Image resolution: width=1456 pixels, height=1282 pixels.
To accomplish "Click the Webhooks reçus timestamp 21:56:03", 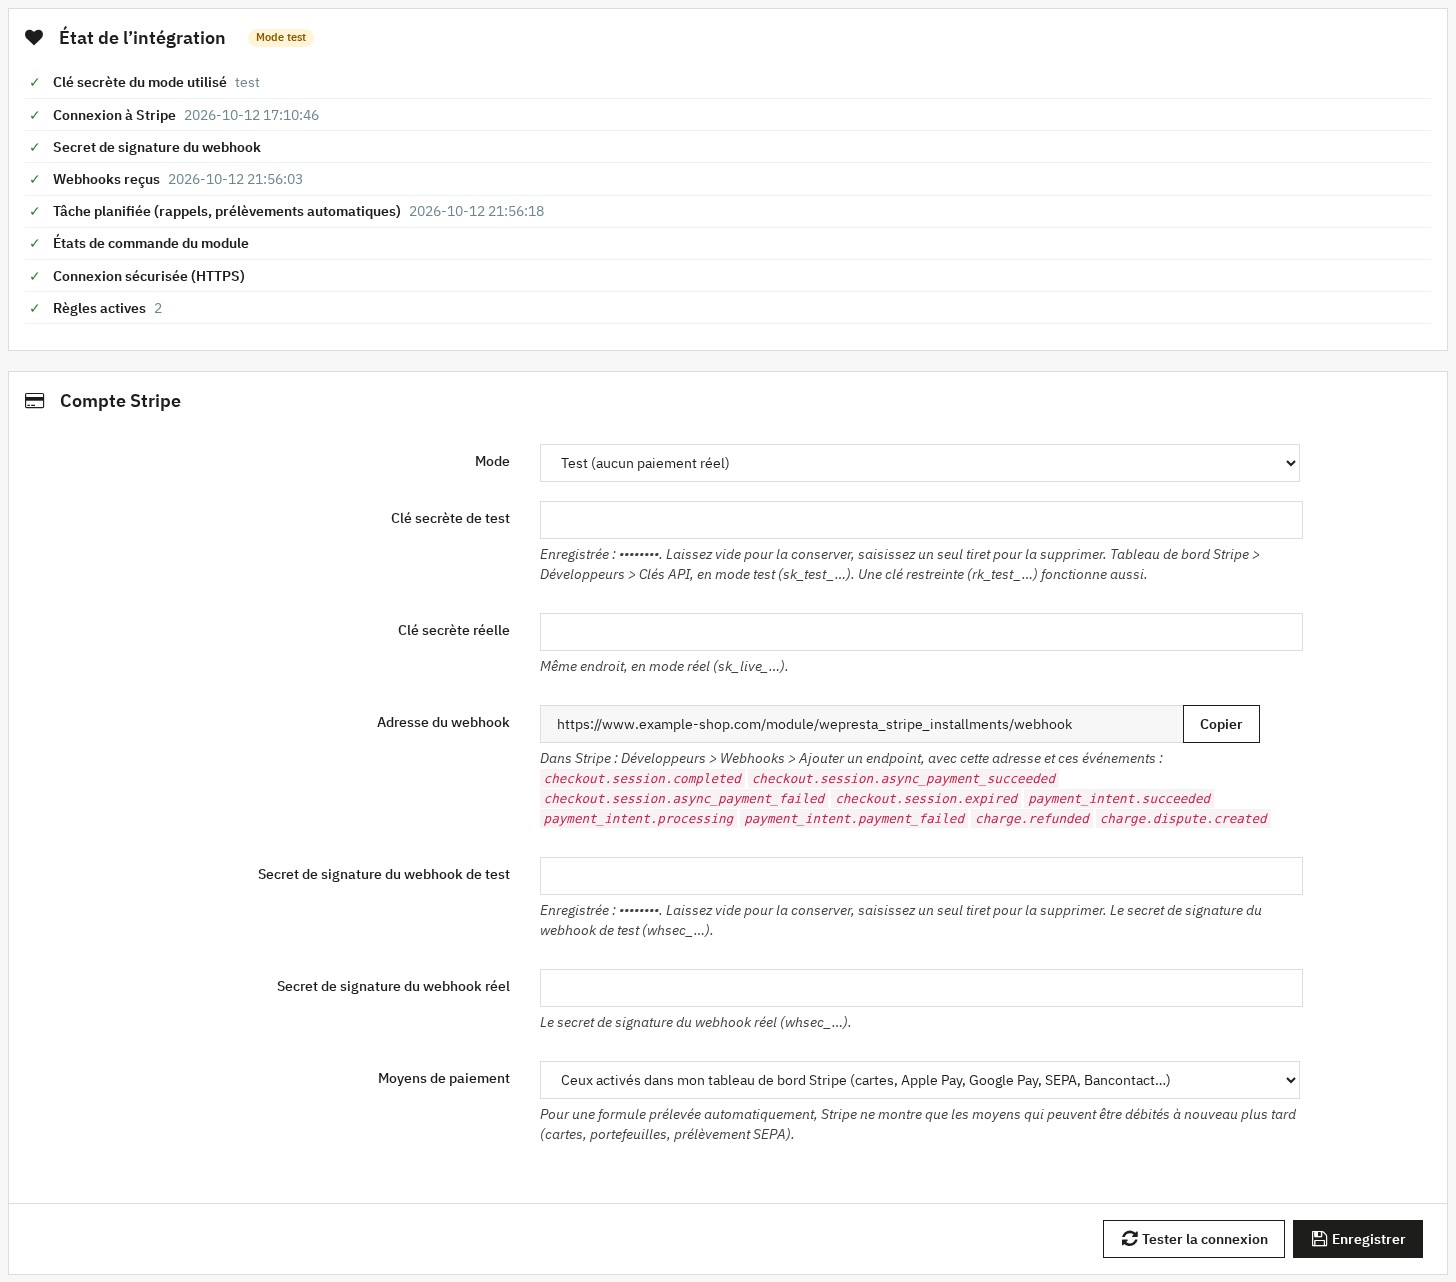I will click(x=236, y=179).
